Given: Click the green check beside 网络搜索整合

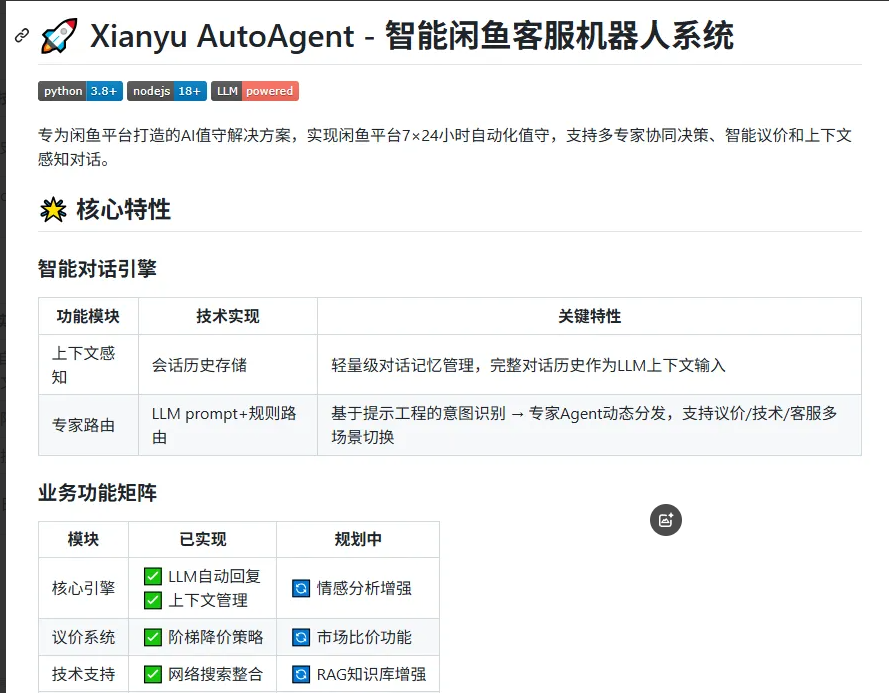Looking at the screenshot, I should coord(153,674).
